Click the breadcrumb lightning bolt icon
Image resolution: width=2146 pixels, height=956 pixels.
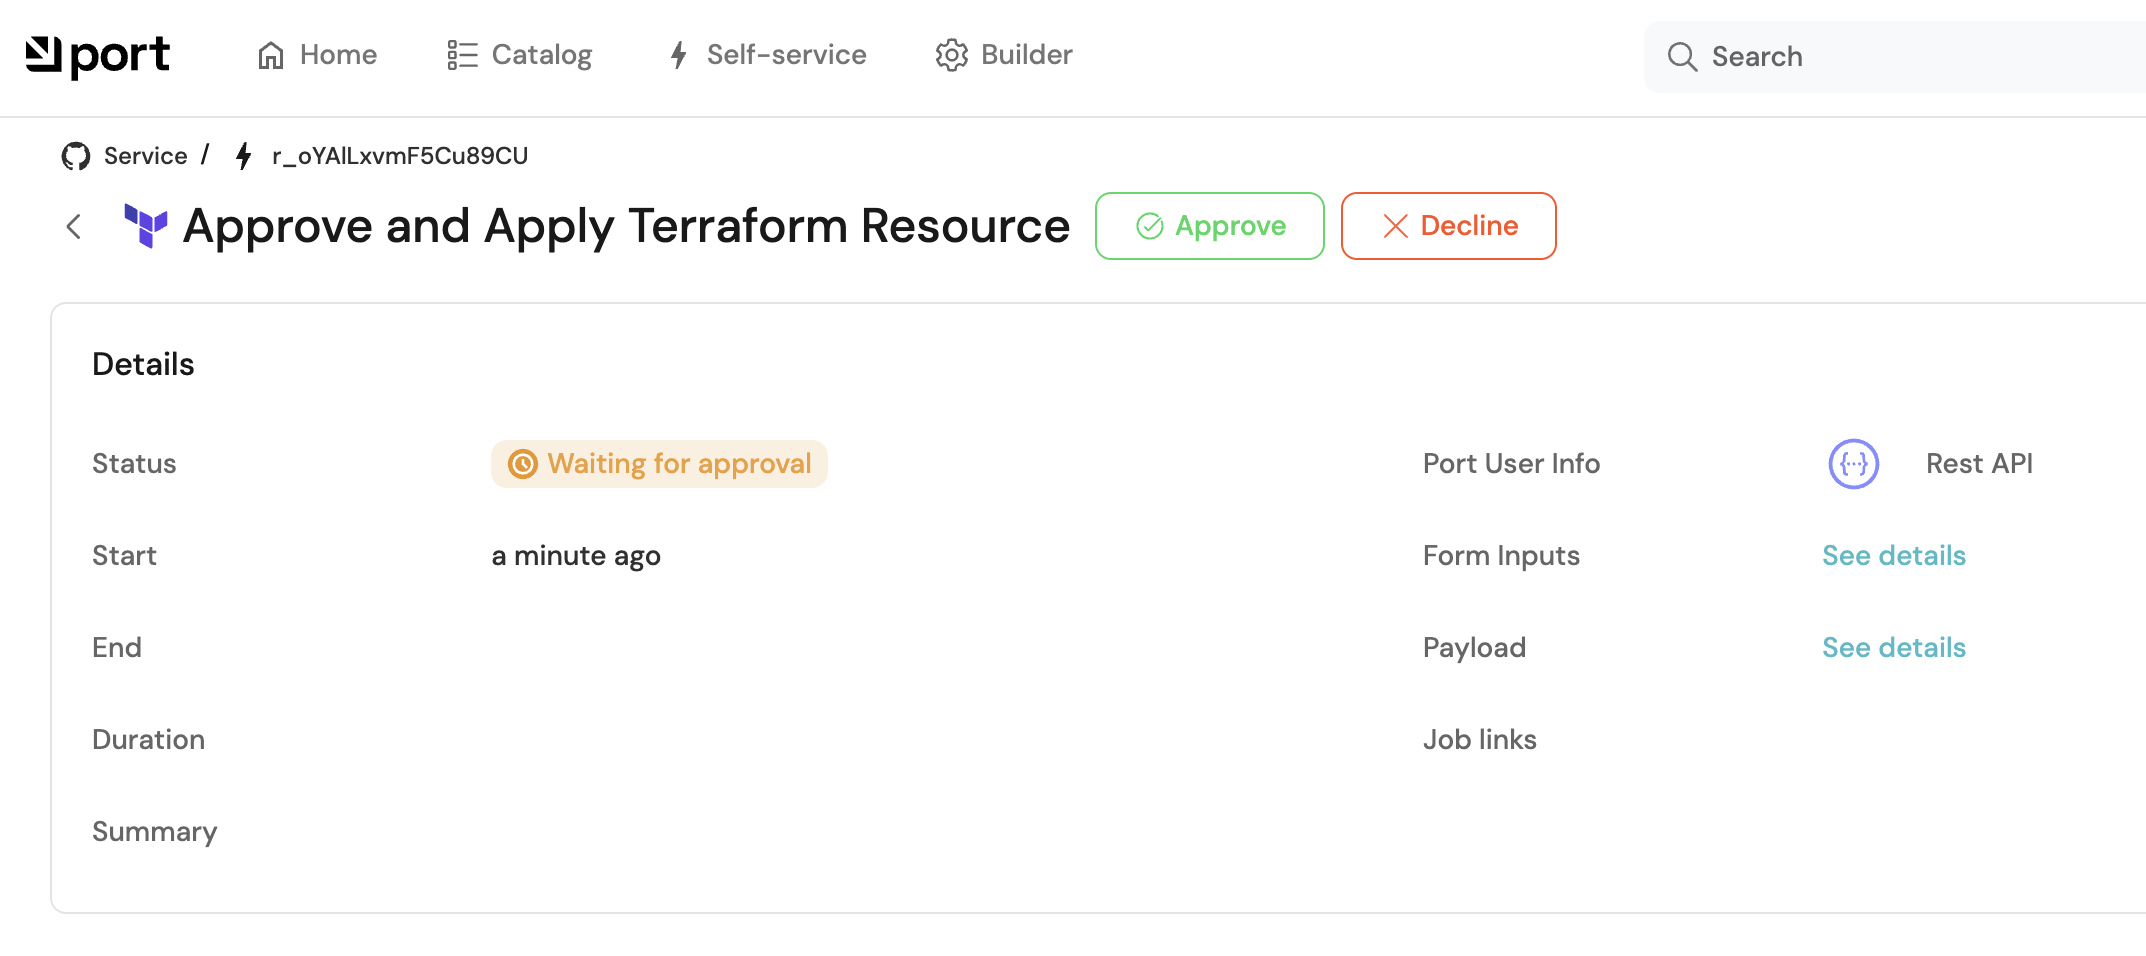pos(243,156)
